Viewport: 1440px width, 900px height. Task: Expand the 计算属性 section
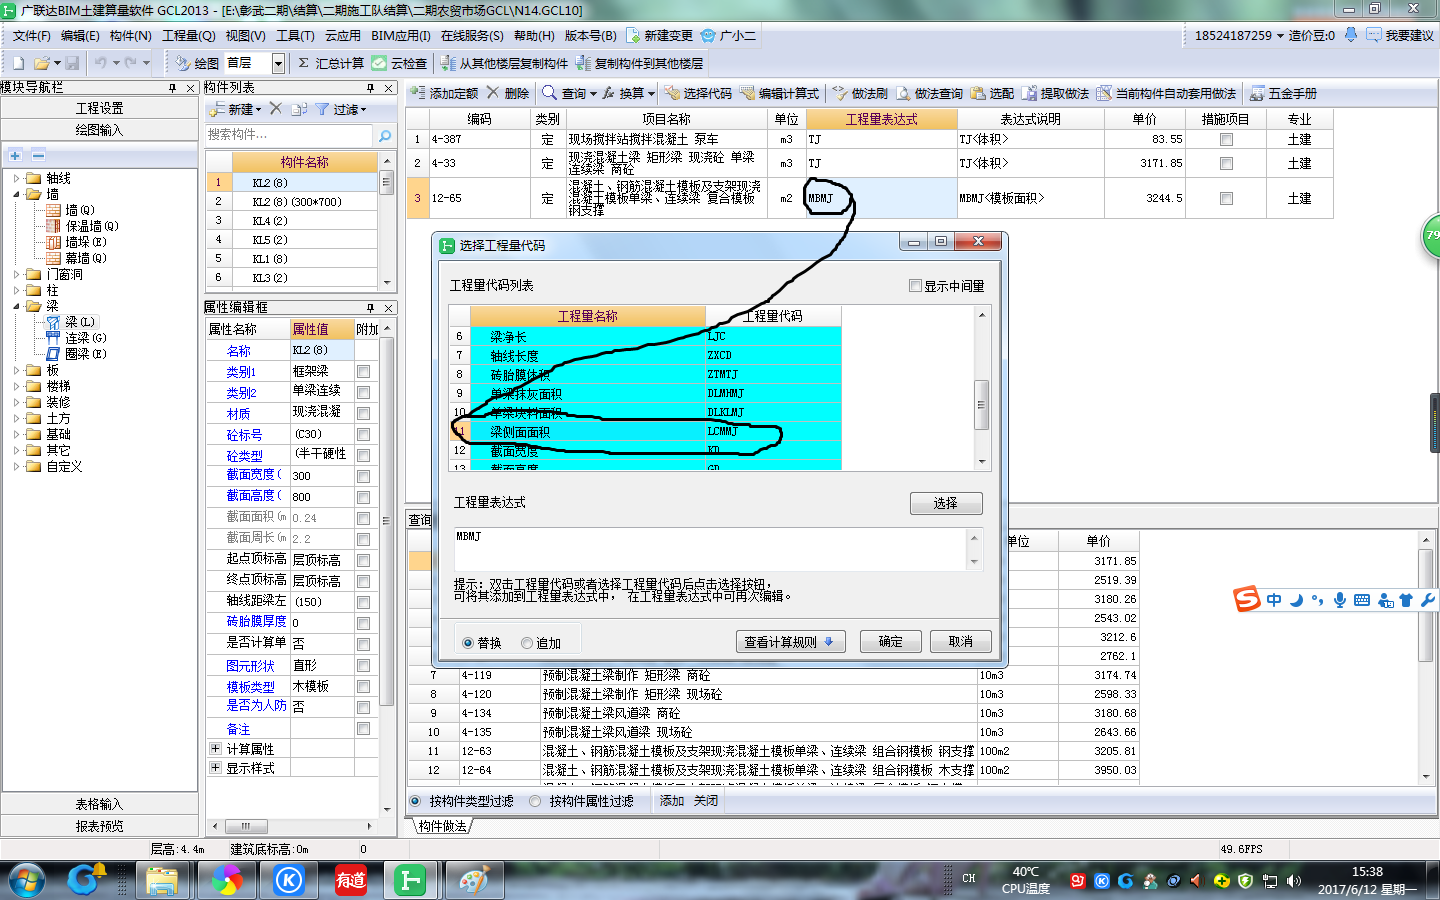click(215, 748)
